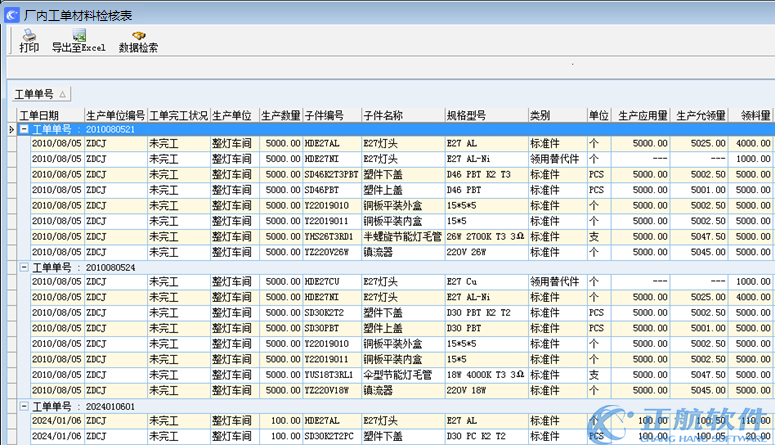The height and width of the screenshot is (445, 775).
Task: Select cell SD30PBT
Action: click(x=332, y=328)
